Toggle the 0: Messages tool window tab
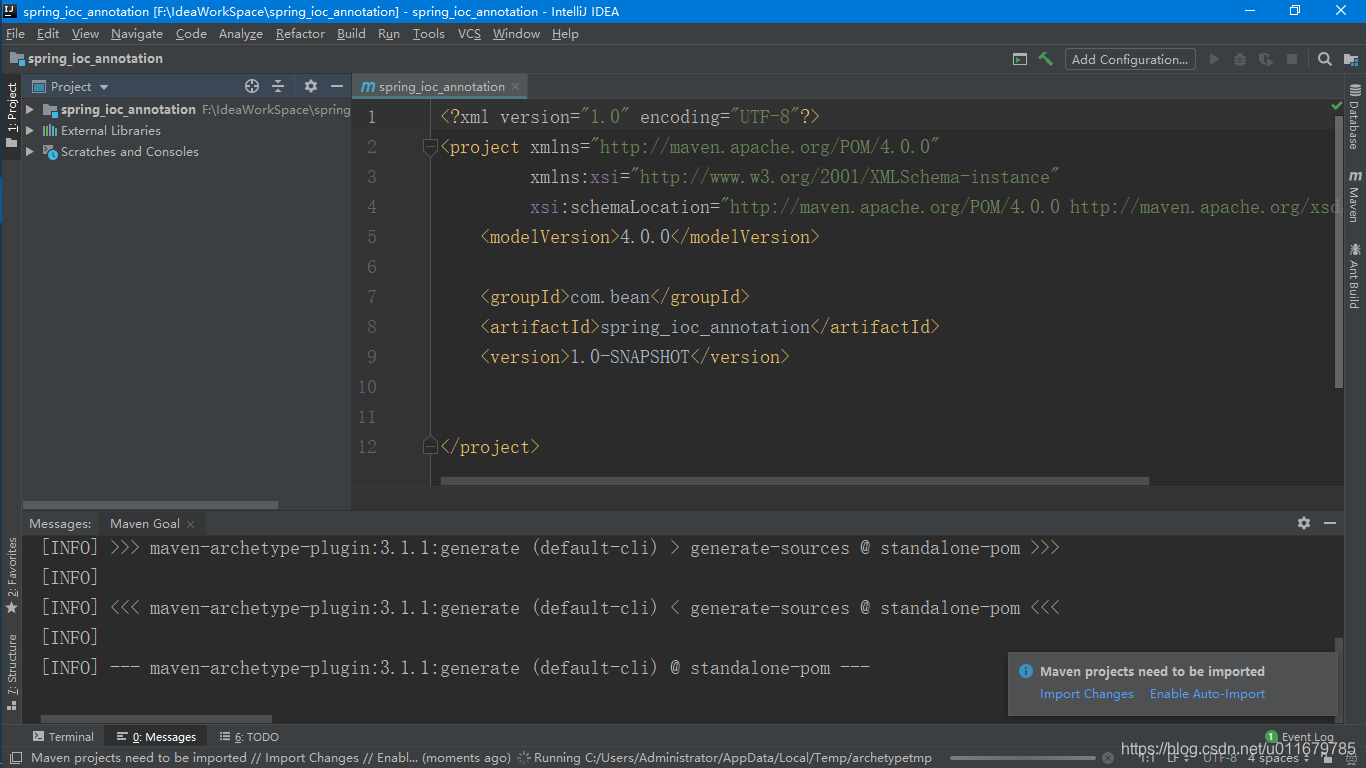This screenshot has height=768, width=1366. 156,737
